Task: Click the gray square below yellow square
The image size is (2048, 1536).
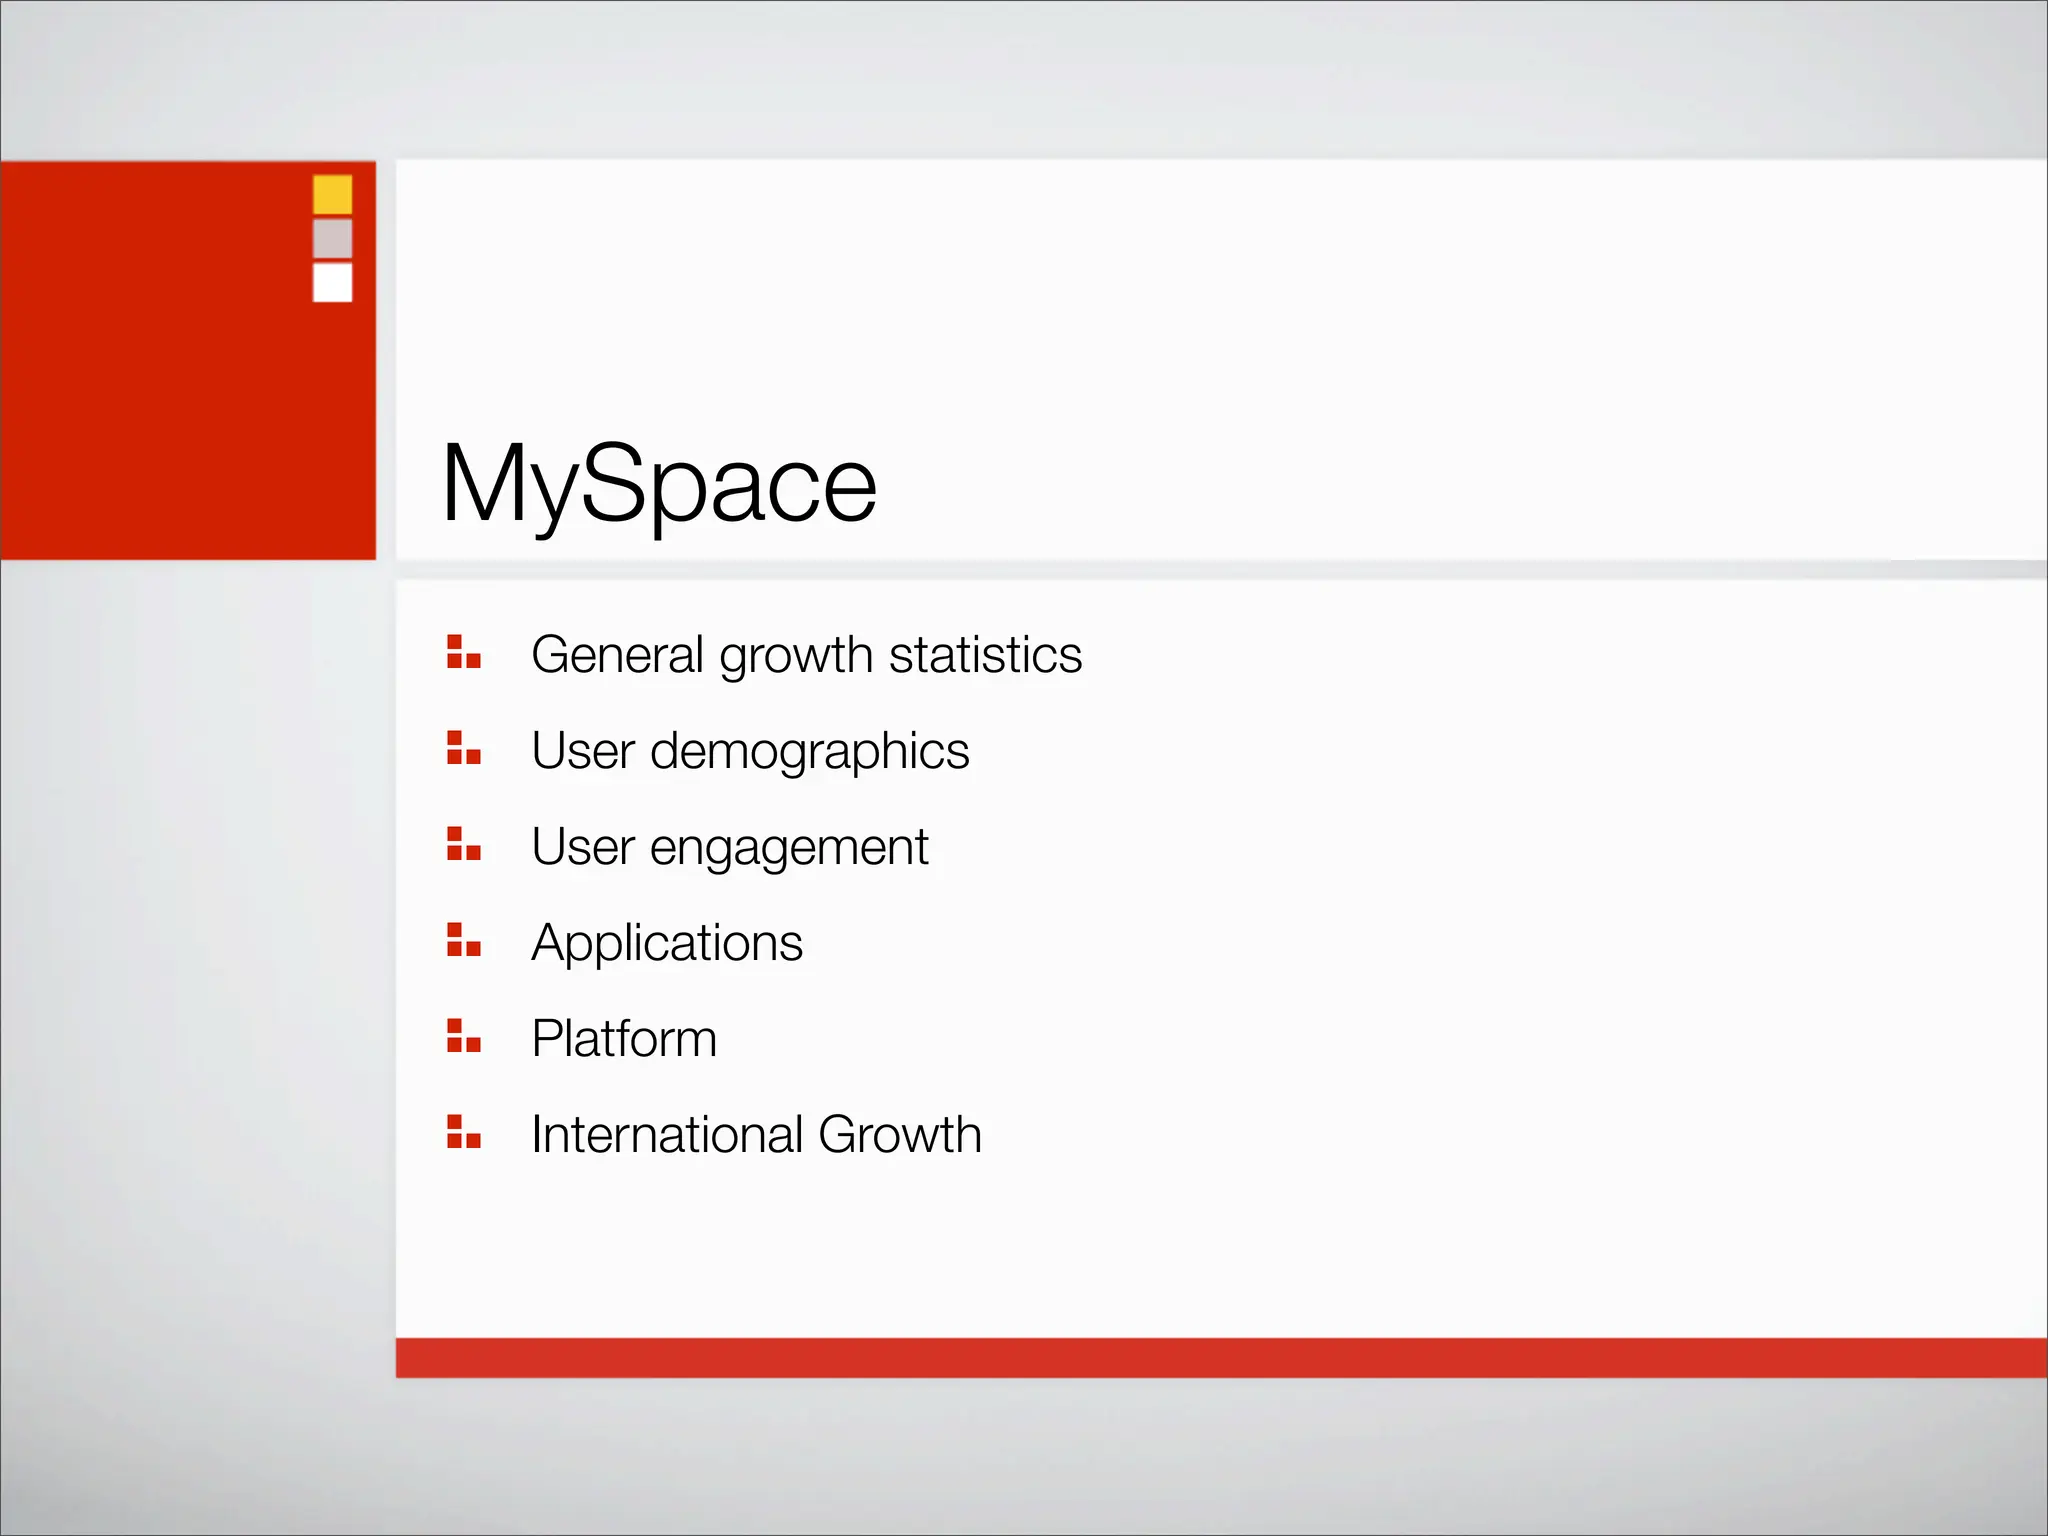Action: click(x=332, y=239)
